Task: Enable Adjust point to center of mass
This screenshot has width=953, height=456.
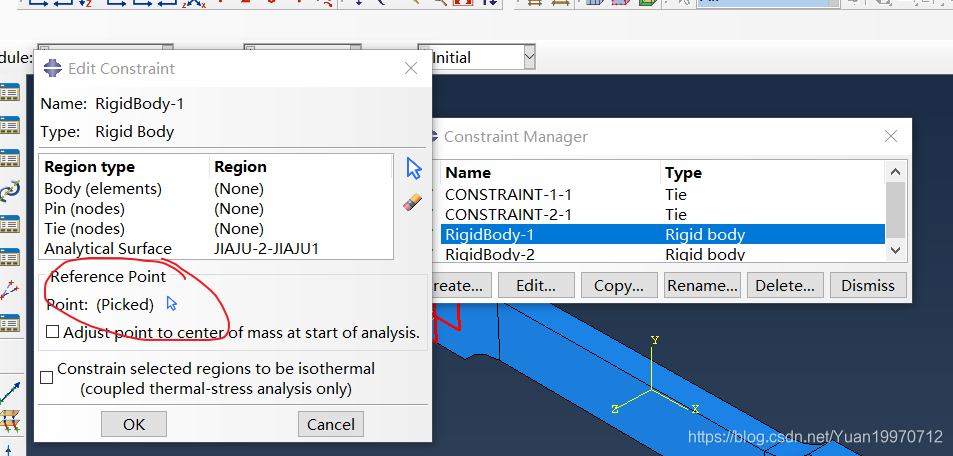Action: 53,332
